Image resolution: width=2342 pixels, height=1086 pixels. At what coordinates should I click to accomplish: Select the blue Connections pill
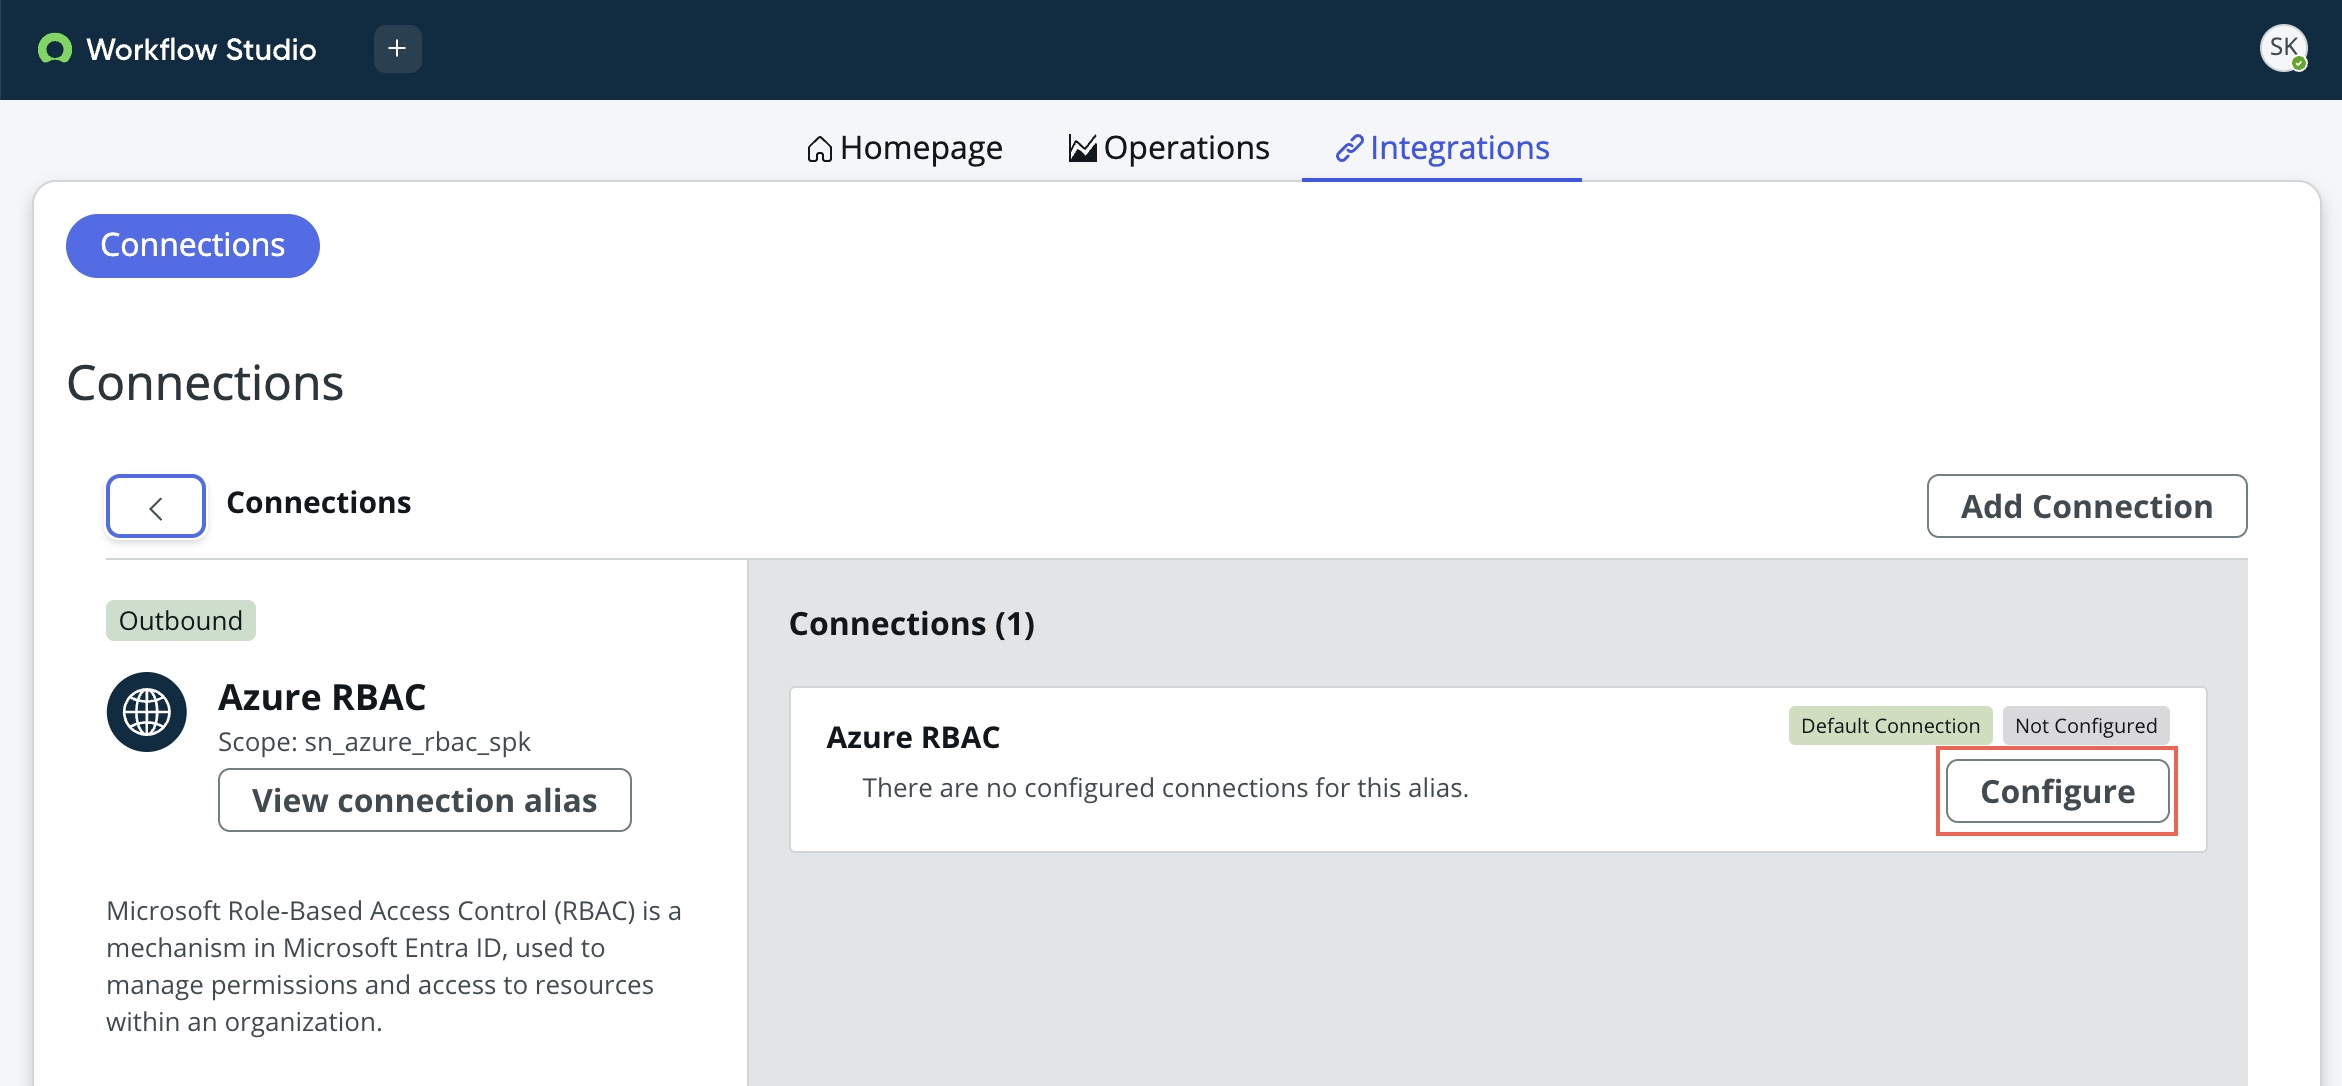[x=193, y=246]
